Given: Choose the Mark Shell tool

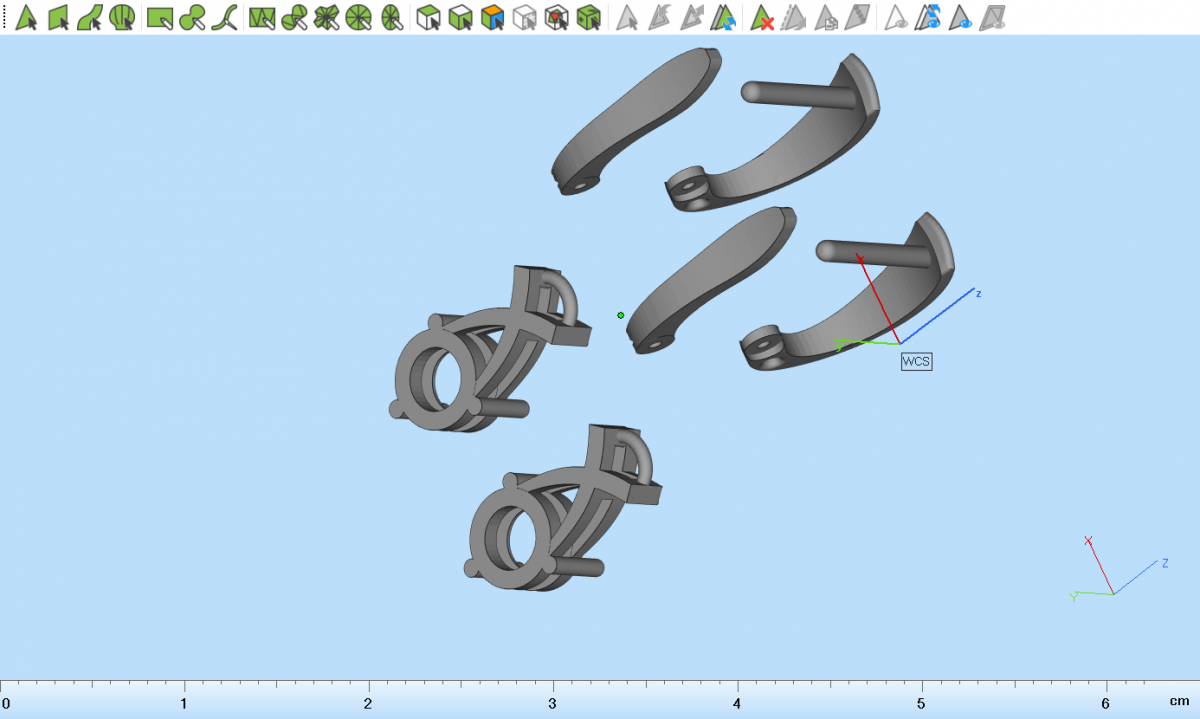Looking at the screenshot, I should tap(122, 17).
